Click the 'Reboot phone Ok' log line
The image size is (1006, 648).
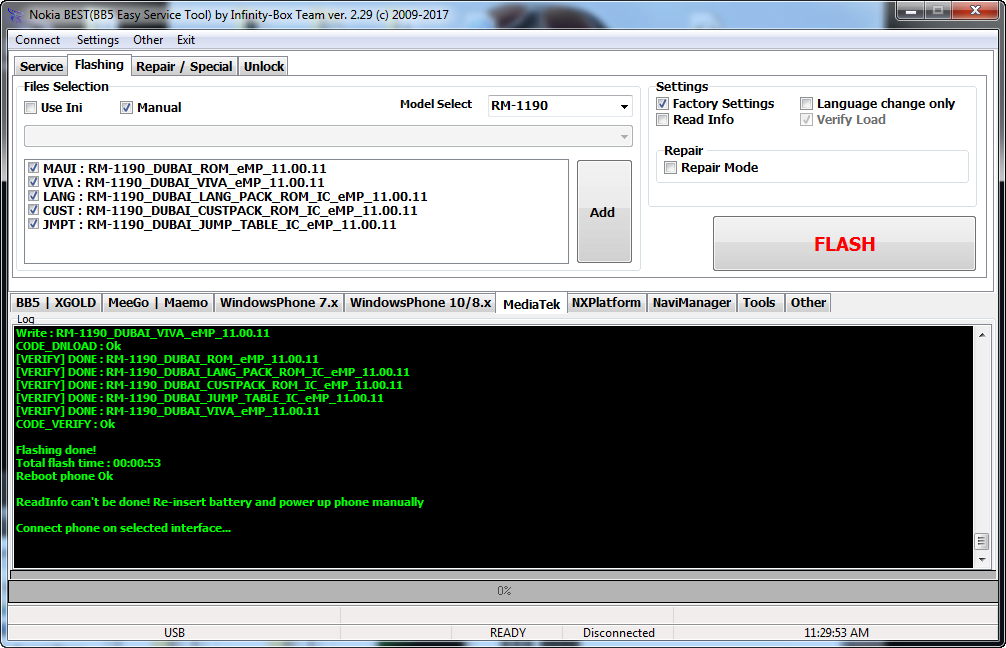[64, 476]
